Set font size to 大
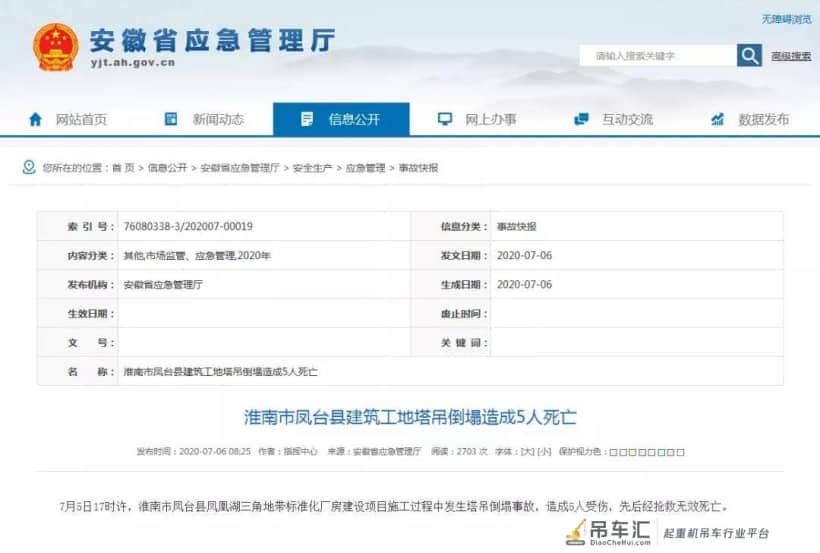This screenshot has width=820, height=553. coord(528,452)
